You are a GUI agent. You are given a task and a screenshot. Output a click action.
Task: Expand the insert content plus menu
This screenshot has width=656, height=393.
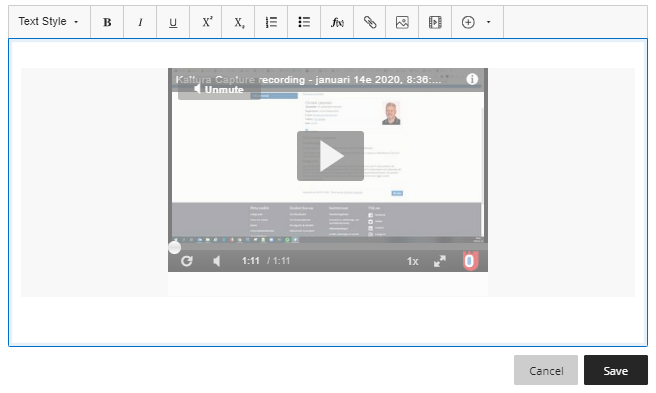pos(468,22)
